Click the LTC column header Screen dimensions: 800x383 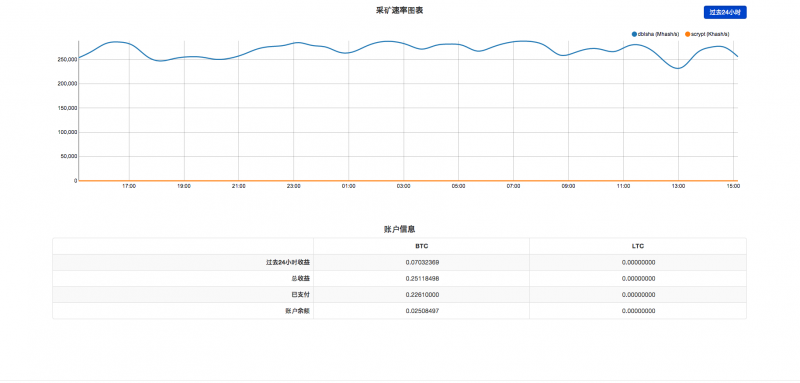tap(638, 246)
